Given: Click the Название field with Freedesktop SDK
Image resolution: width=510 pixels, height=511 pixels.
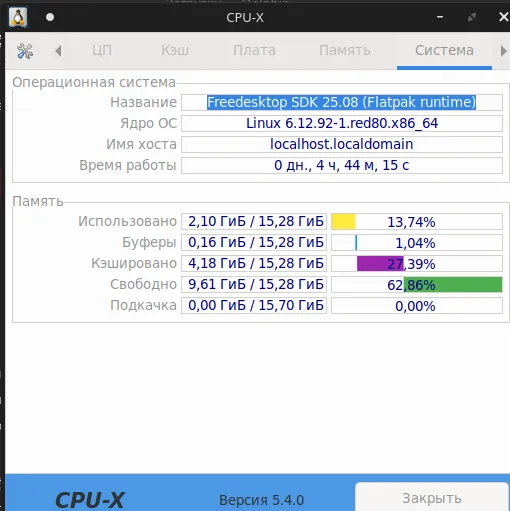Looking at the screenshot, I should [342, 102].
